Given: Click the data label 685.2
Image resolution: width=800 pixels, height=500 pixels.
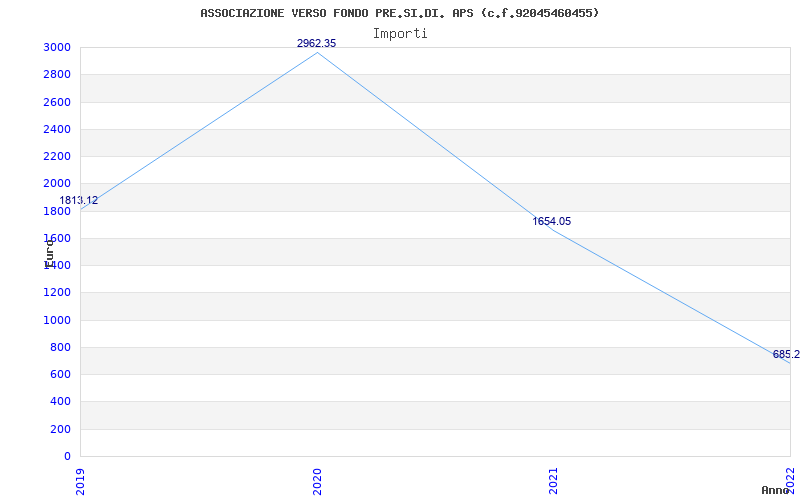Looking at the screenshot, I should point(786,355).
